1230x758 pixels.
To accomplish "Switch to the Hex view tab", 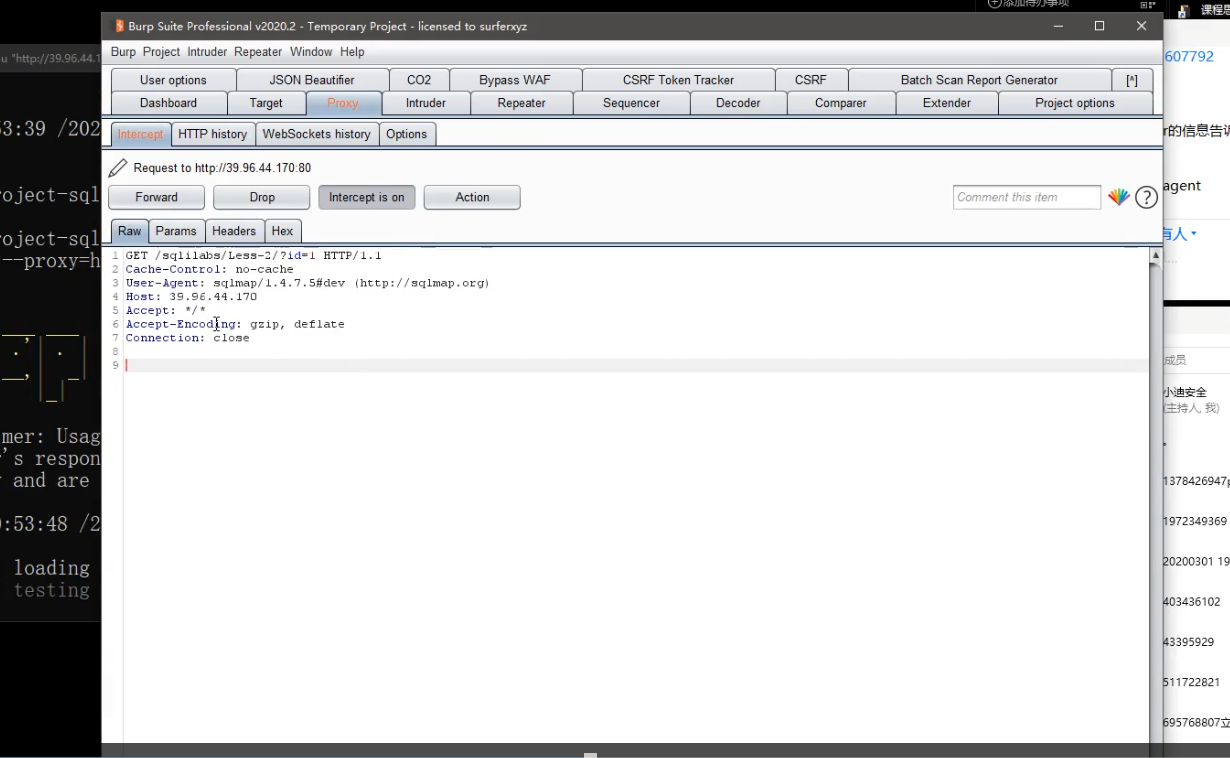I will 282,231.
